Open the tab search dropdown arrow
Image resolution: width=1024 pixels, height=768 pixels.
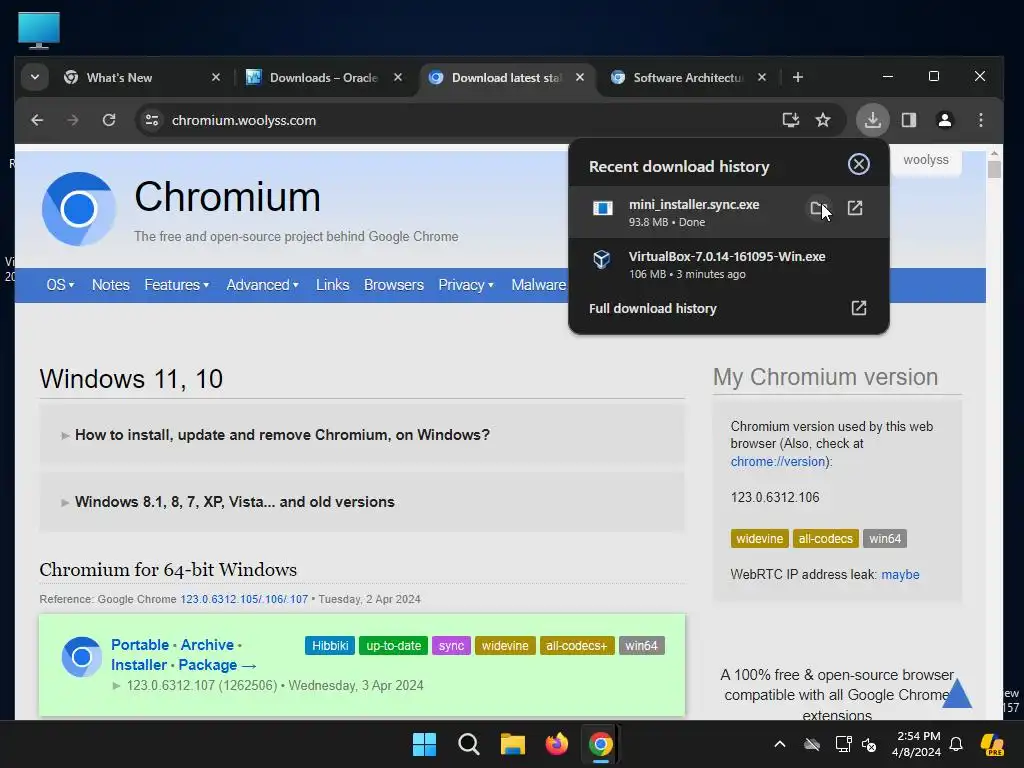(35, 77)
